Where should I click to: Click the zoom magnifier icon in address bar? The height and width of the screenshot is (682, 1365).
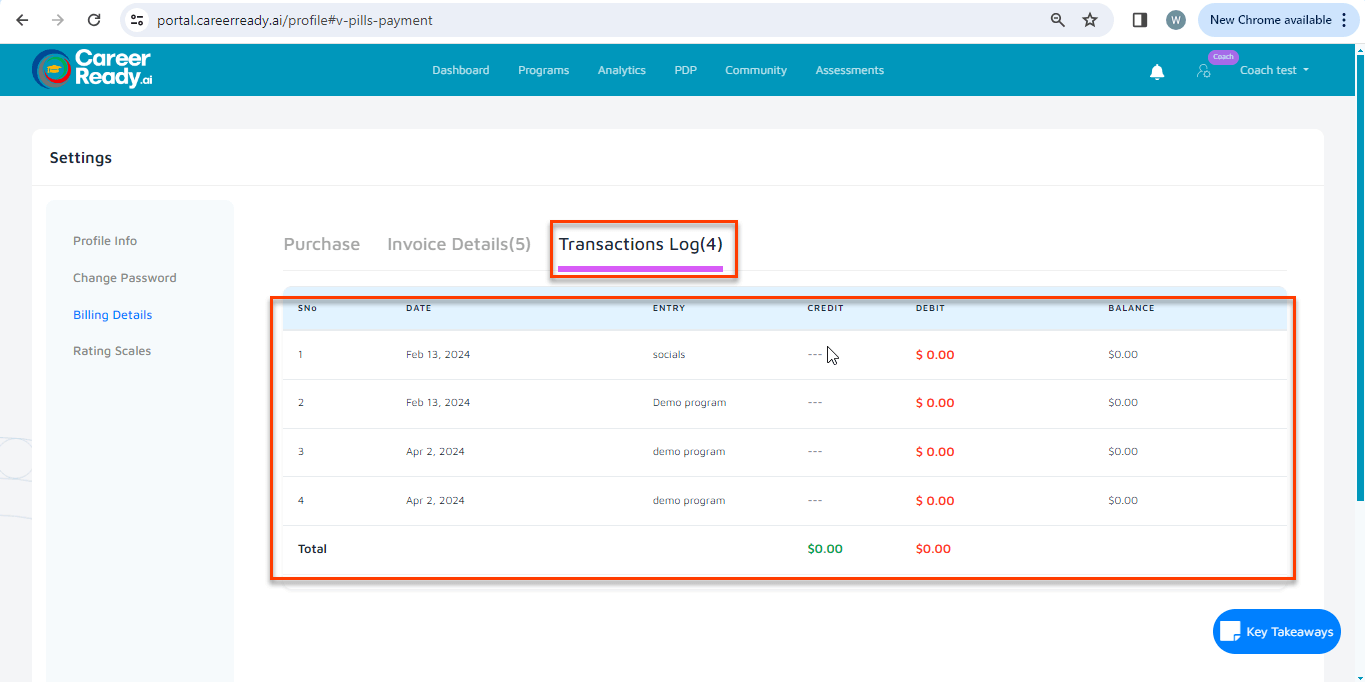1057,20
